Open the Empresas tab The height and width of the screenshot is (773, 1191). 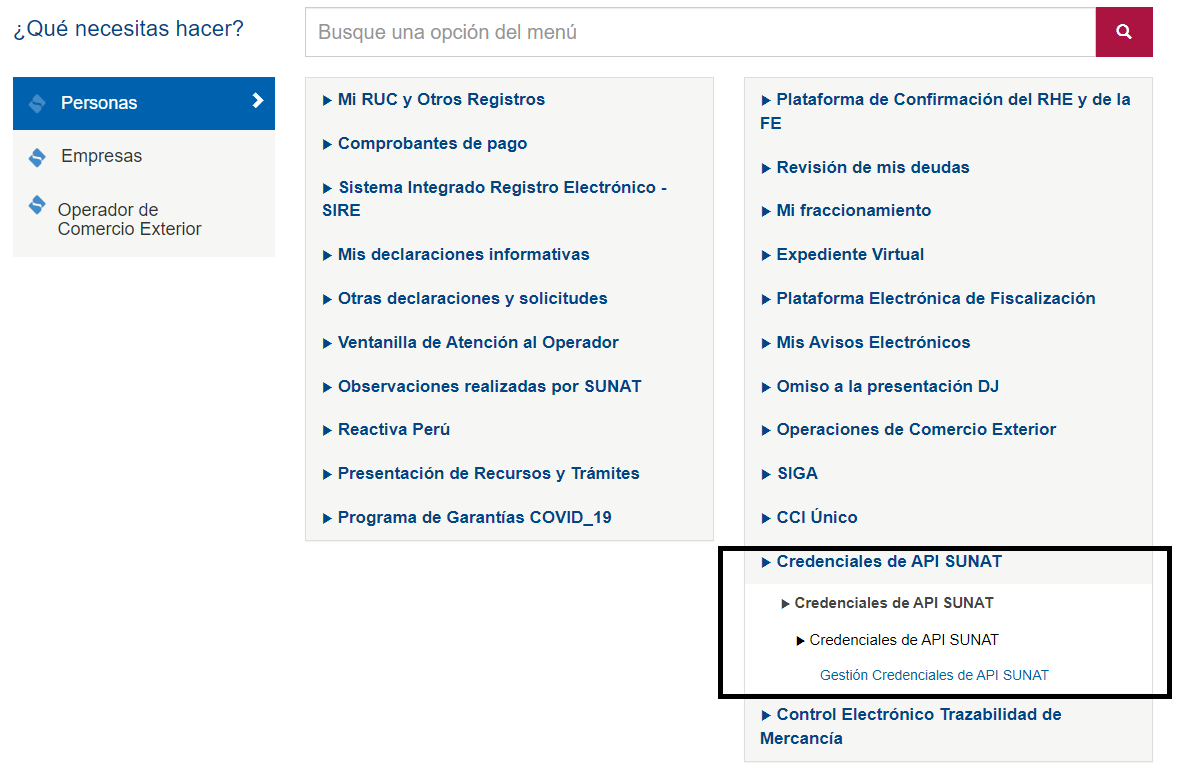click(144, 156)
